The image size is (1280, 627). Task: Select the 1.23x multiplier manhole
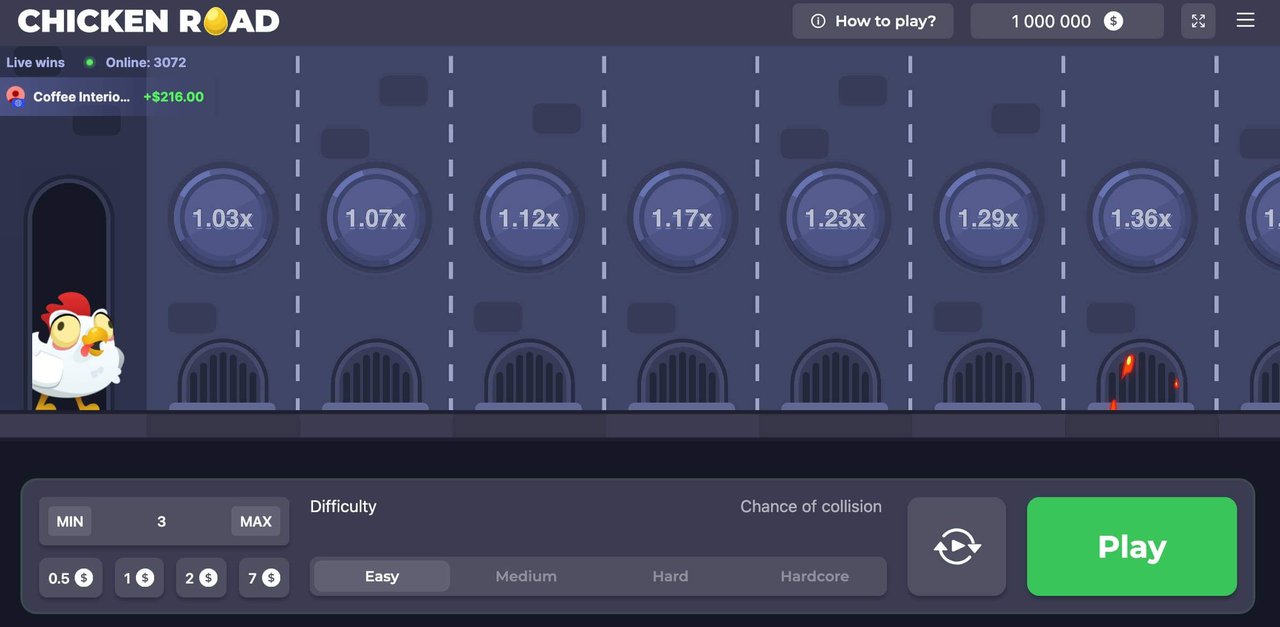coord(835,218)
